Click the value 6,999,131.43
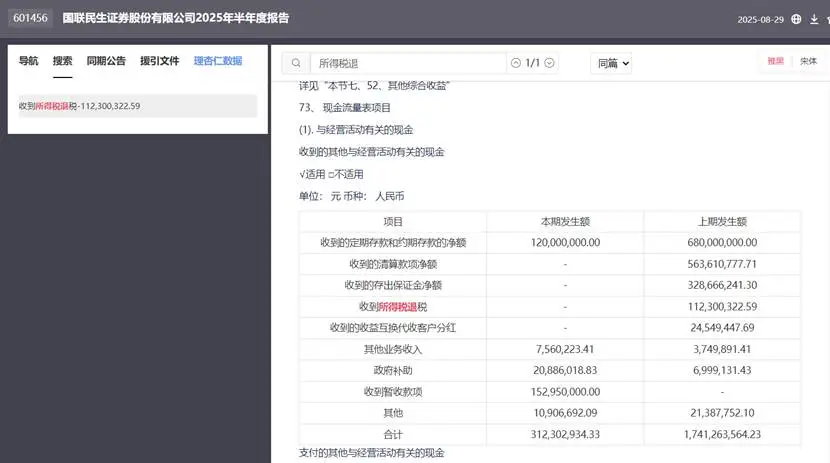Screen dimensions: 830x463 (722, 370)
